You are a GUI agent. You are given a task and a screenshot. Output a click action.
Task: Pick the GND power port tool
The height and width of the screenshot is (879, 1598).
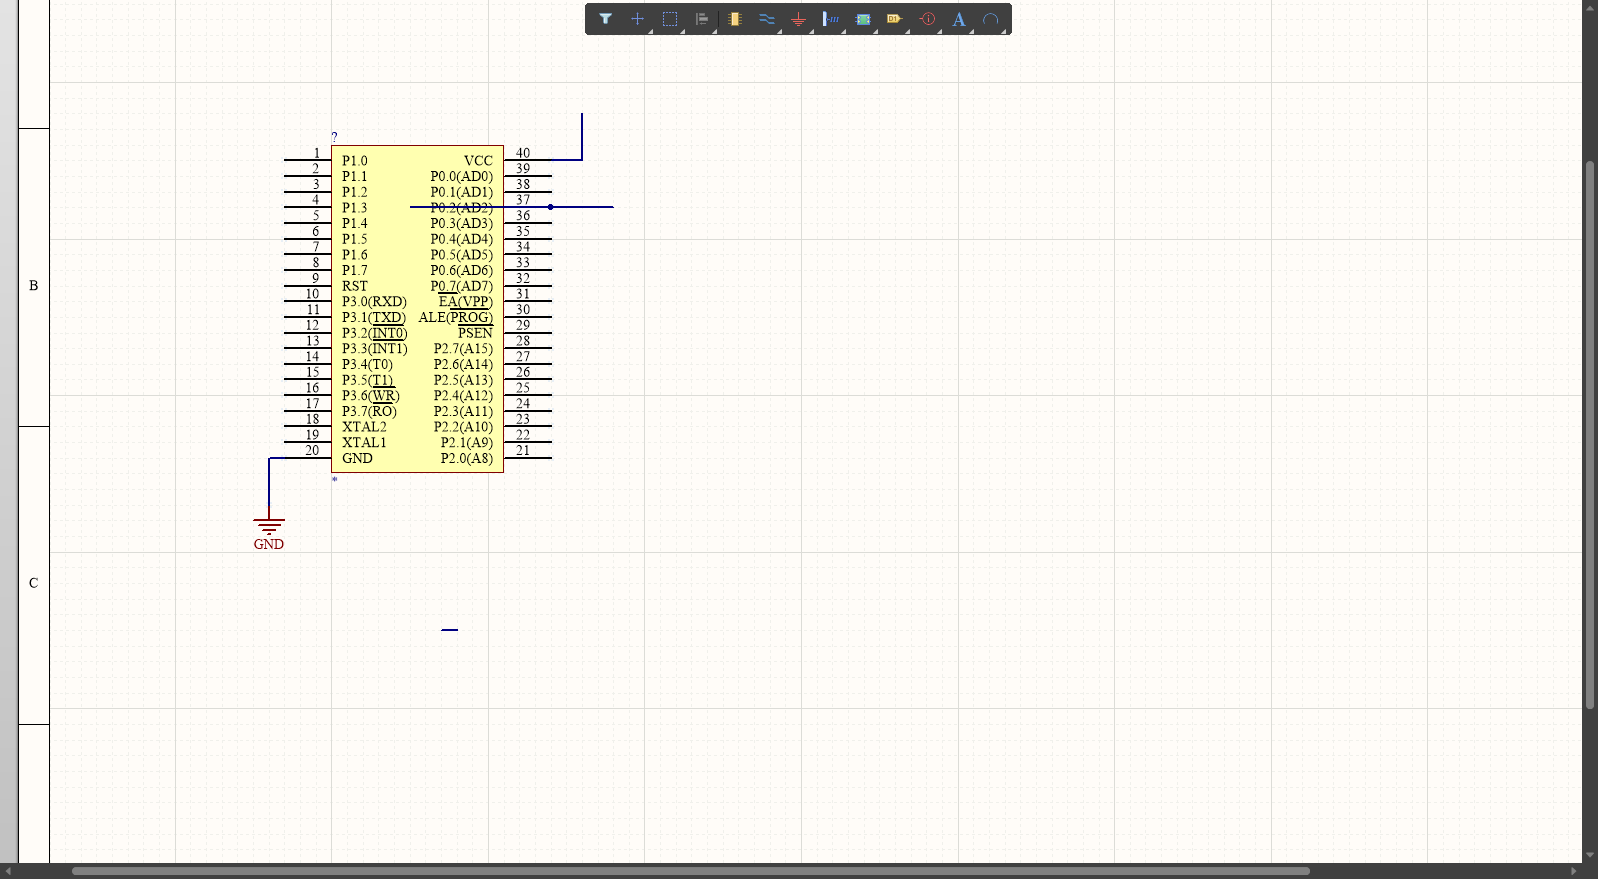click(798, 19)
